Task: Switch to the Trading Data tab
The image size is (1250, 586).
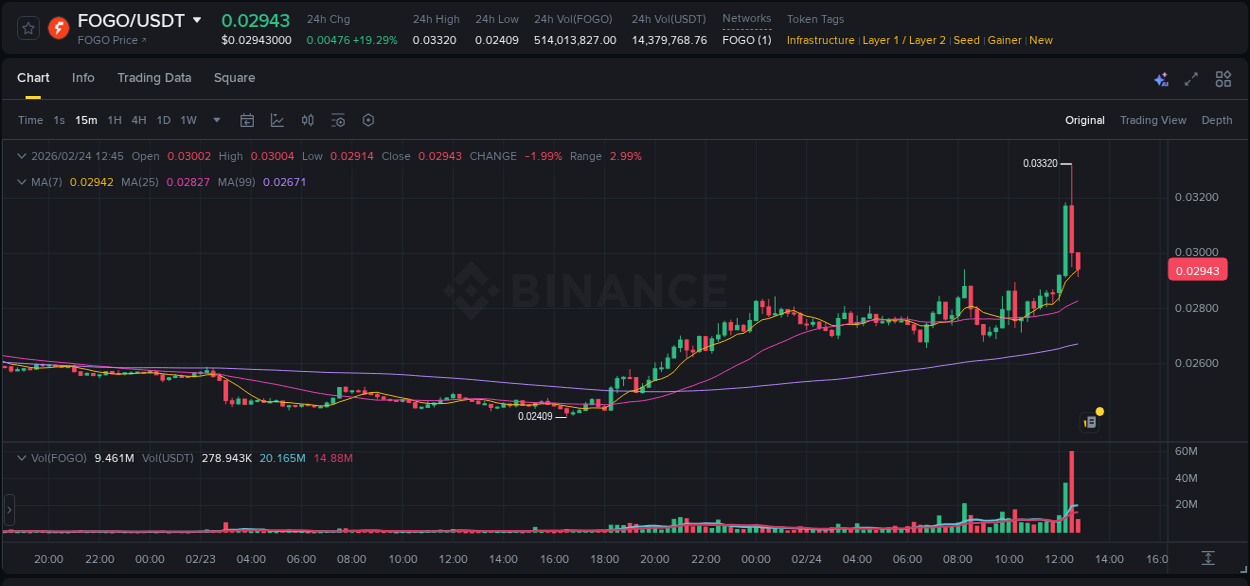Action: tap(154, 78)
